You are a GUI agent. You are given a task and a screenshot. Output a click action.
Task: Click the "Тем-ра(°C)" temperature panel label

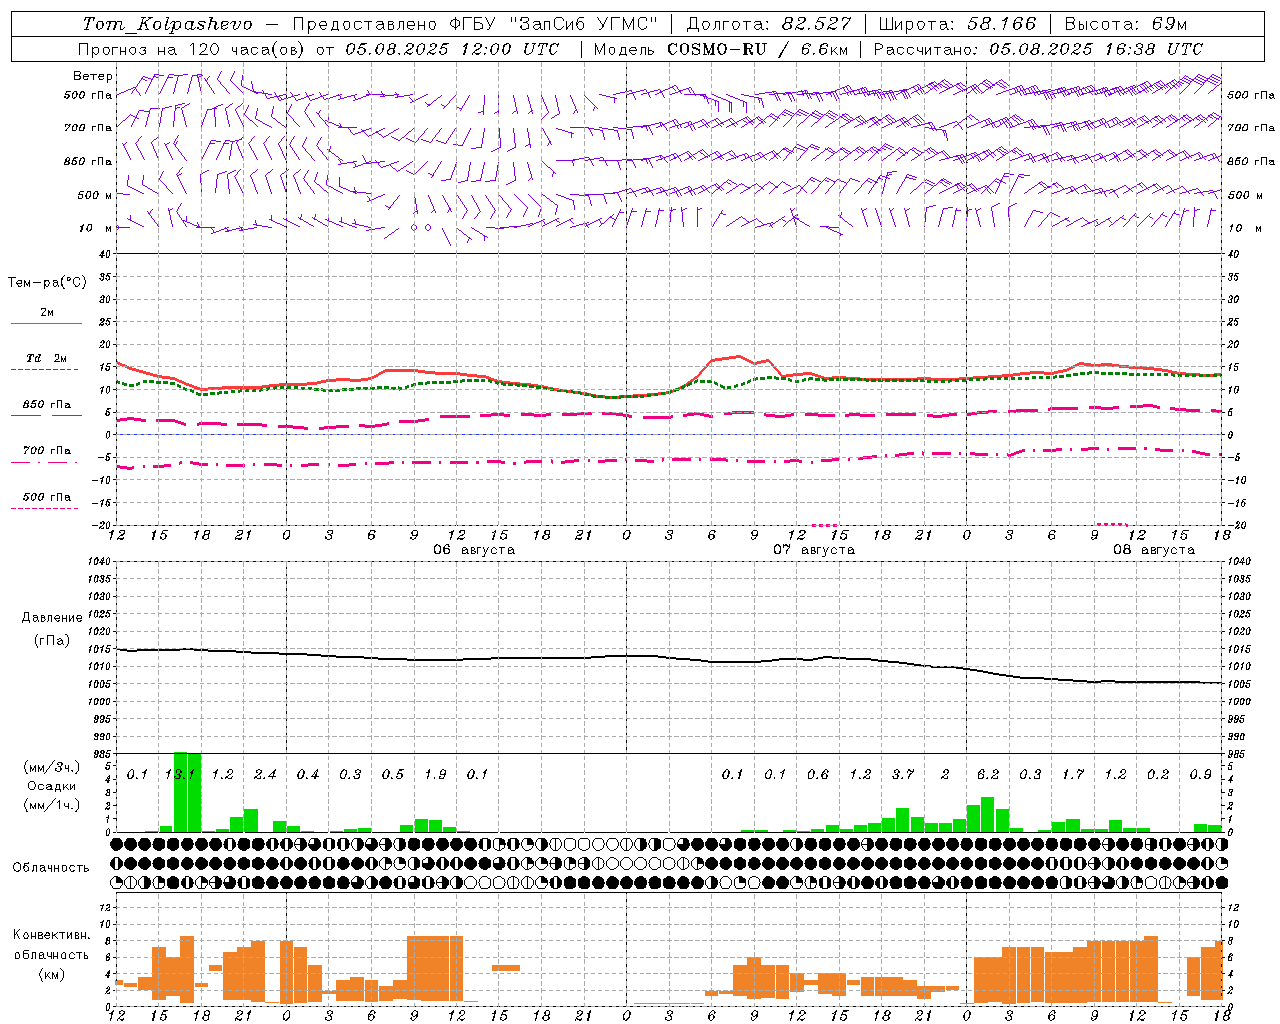click(x=47, y=283)
